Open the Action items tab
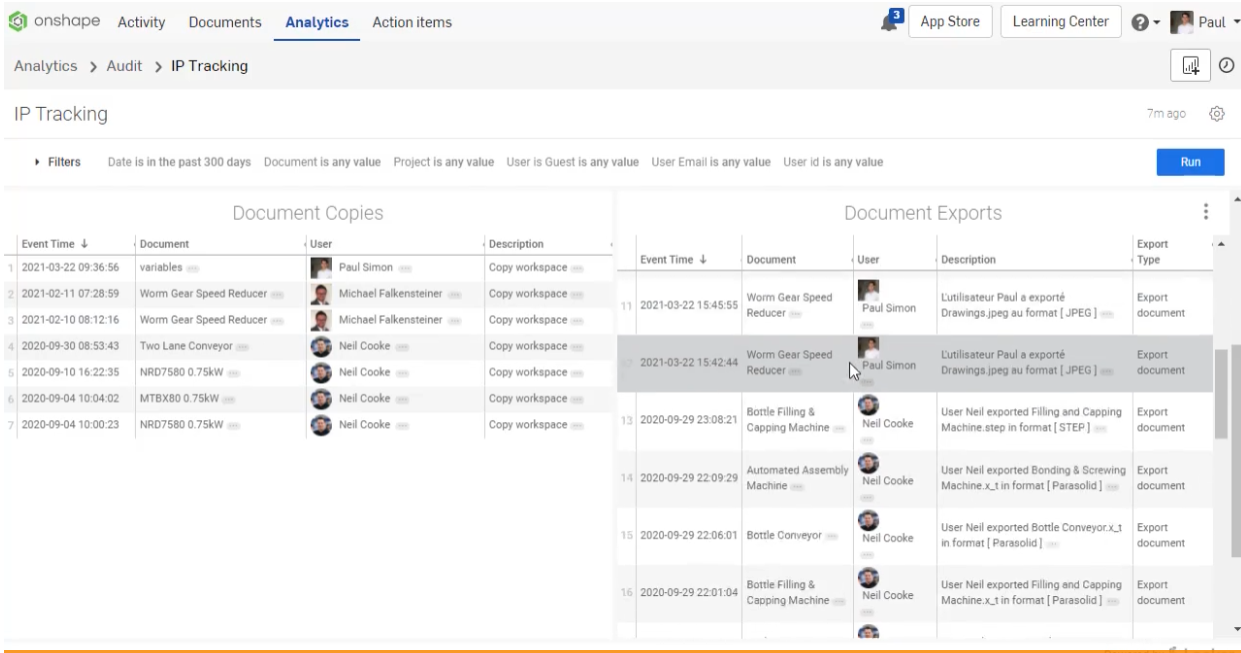Screen dimensions: 1241x653 click(x=412, y=22)
